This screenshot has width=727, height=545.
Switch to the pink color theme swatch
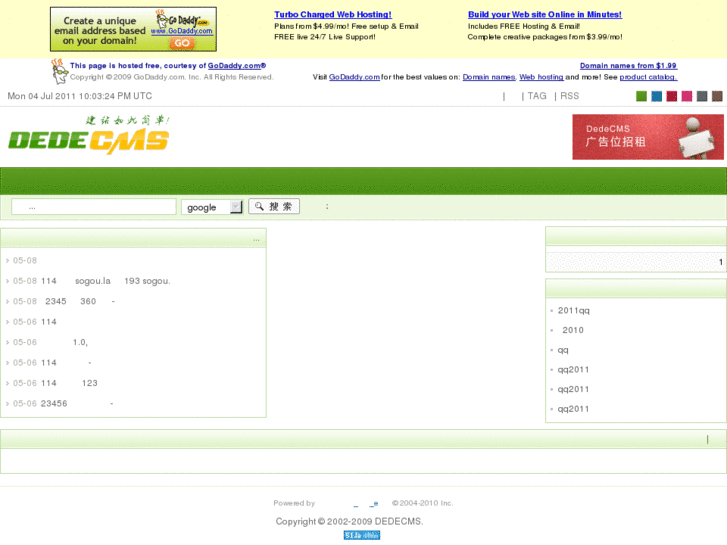pyautogui.click(x=687, y=96)
